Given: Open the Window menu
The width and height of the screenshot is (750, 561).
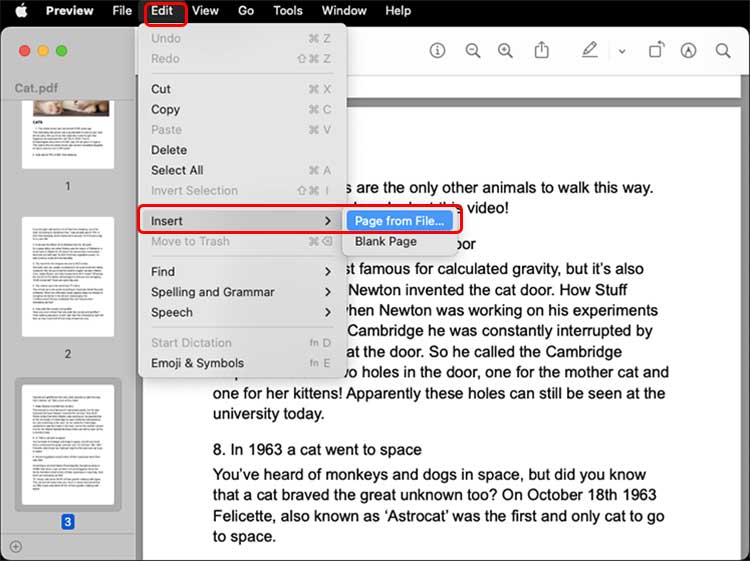Looking at the screenshot, I should point(344,11).
